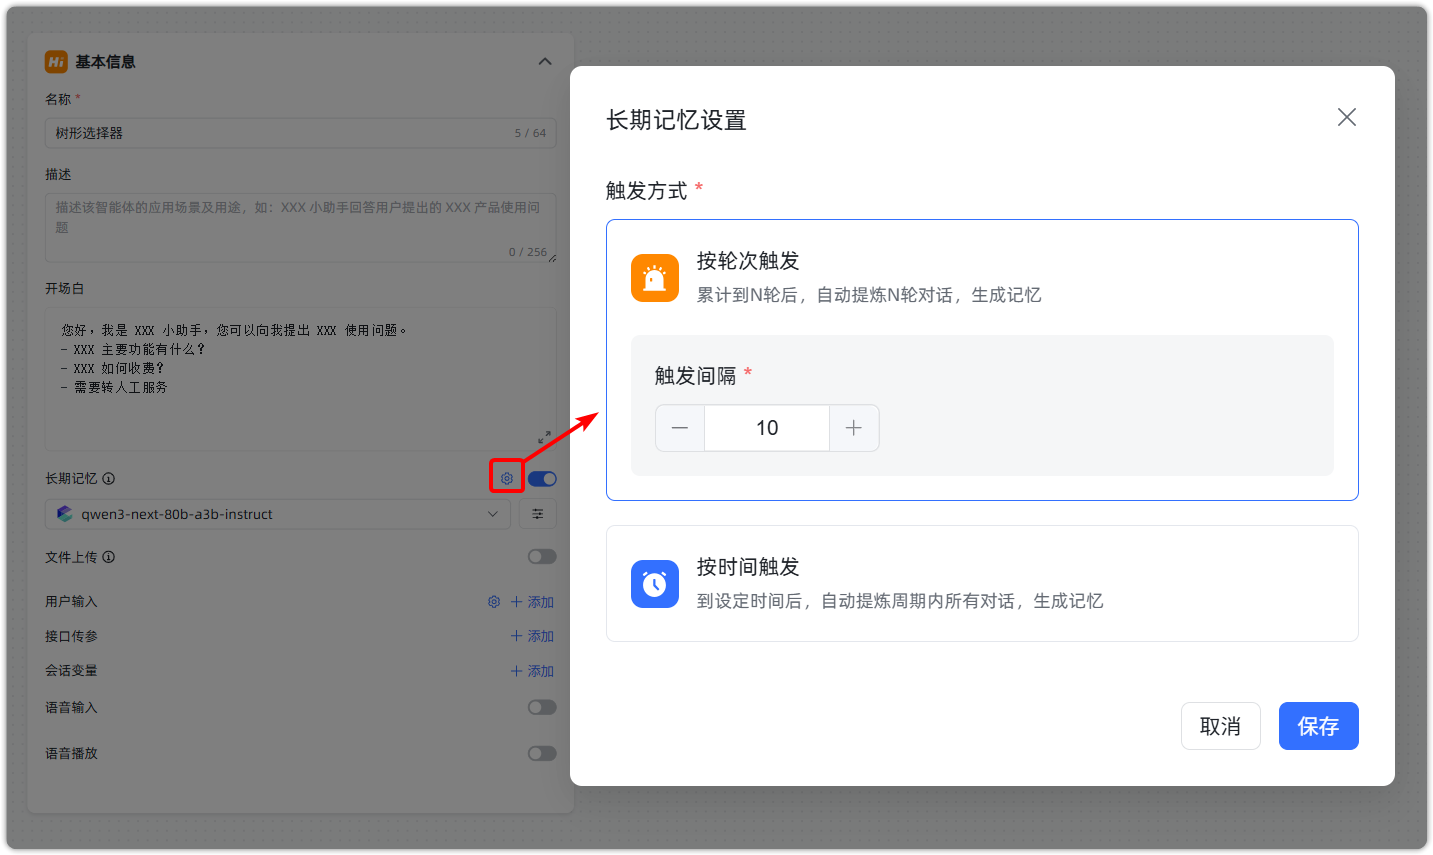Image resolution: width=1433 pixels, height=855 pixels.
Task: Click the 触发方式 label in the dialog
Action: tap(646, 191)
